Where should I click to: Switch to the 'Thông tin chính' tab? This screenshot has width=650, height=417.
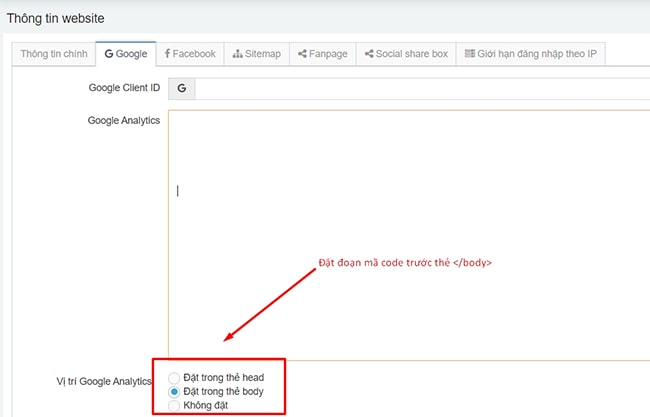(54, 54)
